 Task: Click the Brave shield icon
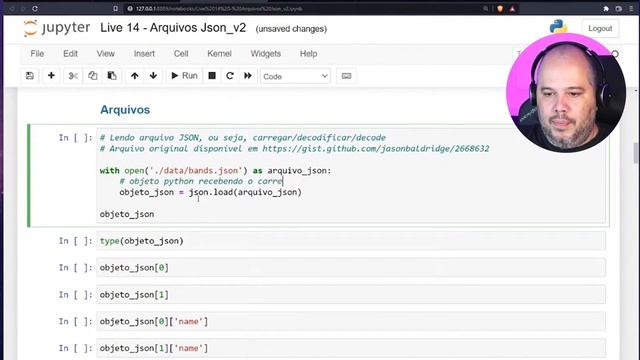coord(500,8)
